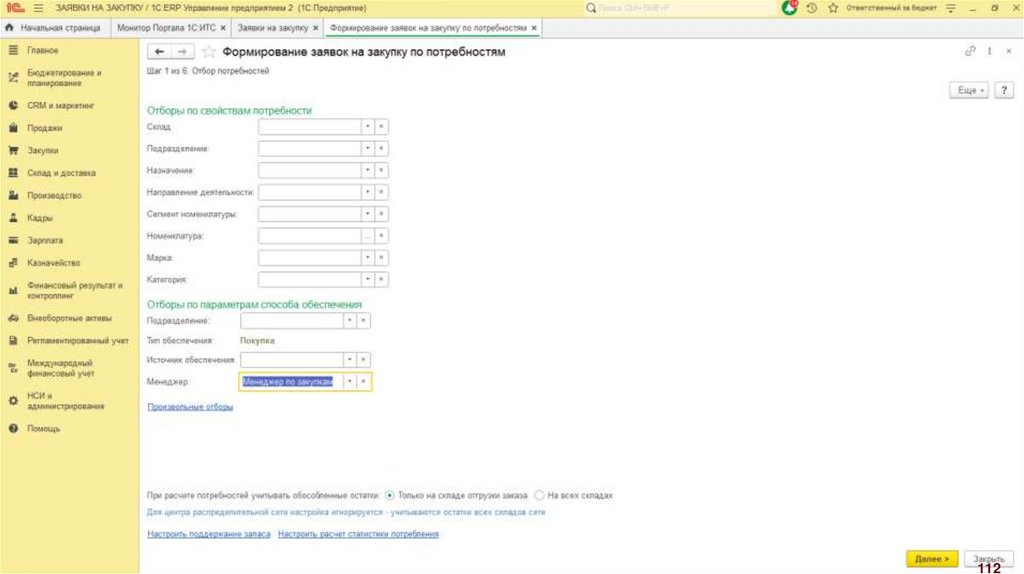Viewport: 1024px width, 574px height.
Task: Close the Заявки на закупку tab
Action: (315, 28)
